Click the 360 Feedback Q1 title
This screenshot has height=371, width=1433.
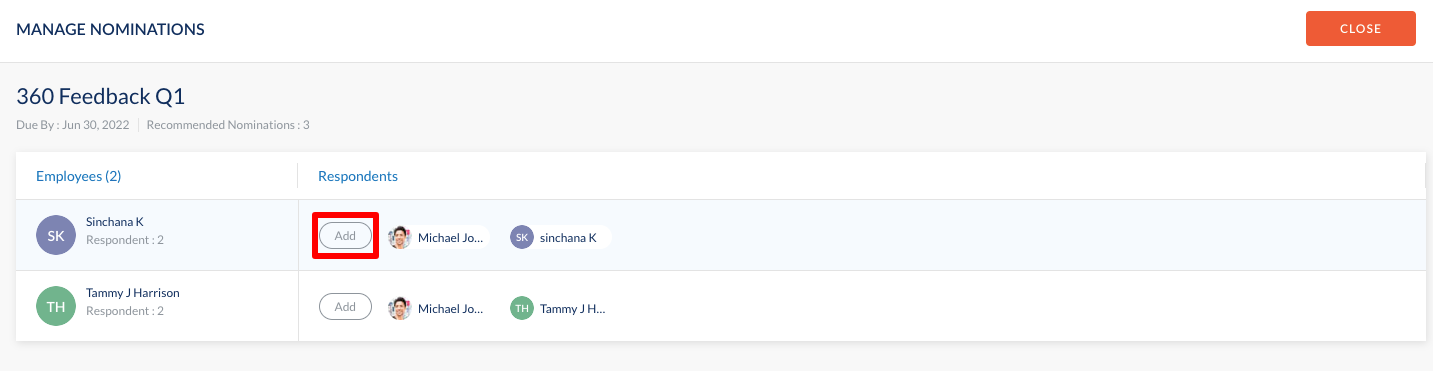[x=101, y=96]
